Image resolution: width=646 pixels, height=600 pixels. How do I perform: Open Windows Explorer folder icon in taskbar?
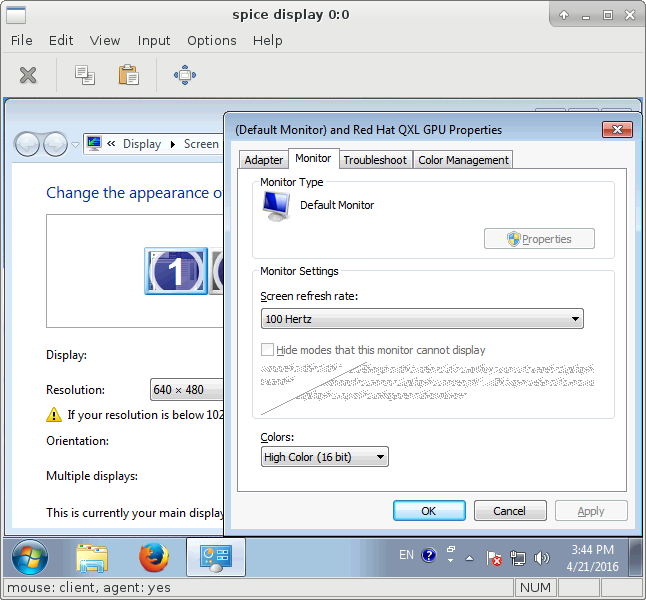pyautogui.click(x=92, y=556)
